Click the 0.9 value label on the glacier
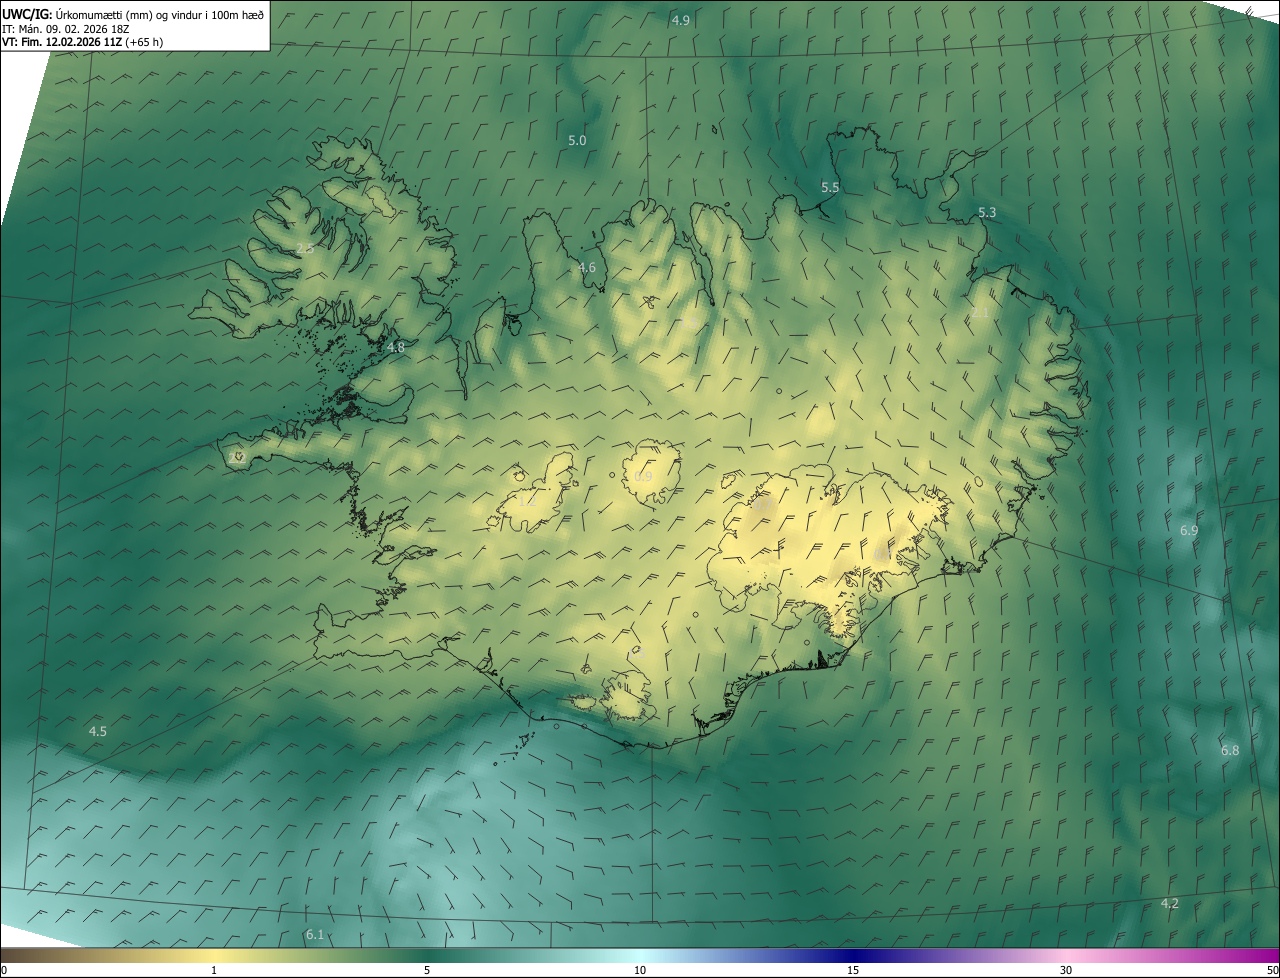Image resolution: width=1280 pixels, height=978 pixels. (x=643, y=476)
